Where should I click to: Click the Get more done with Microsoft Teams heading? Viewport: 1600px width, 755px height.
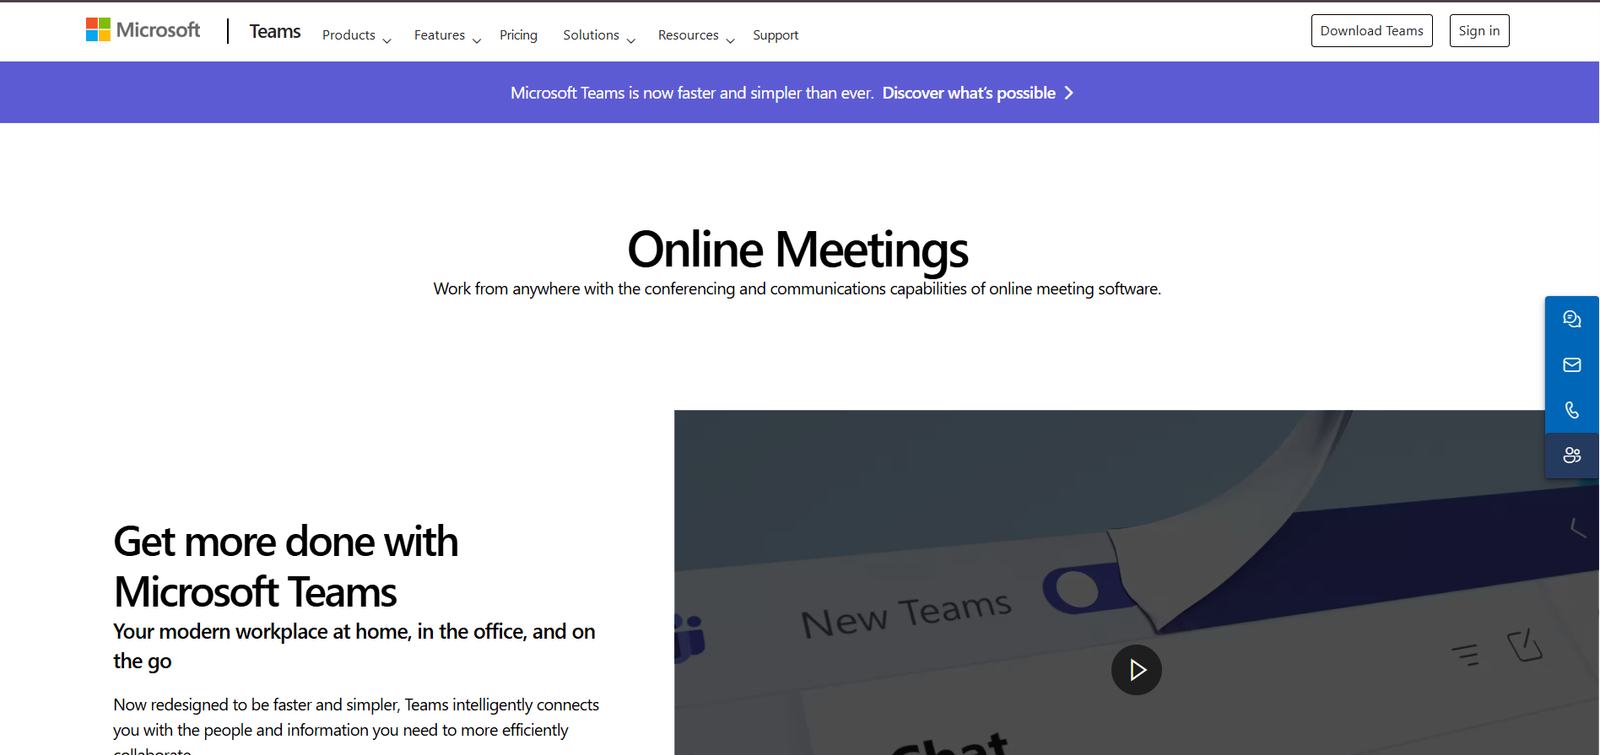[x=286, y=567]
